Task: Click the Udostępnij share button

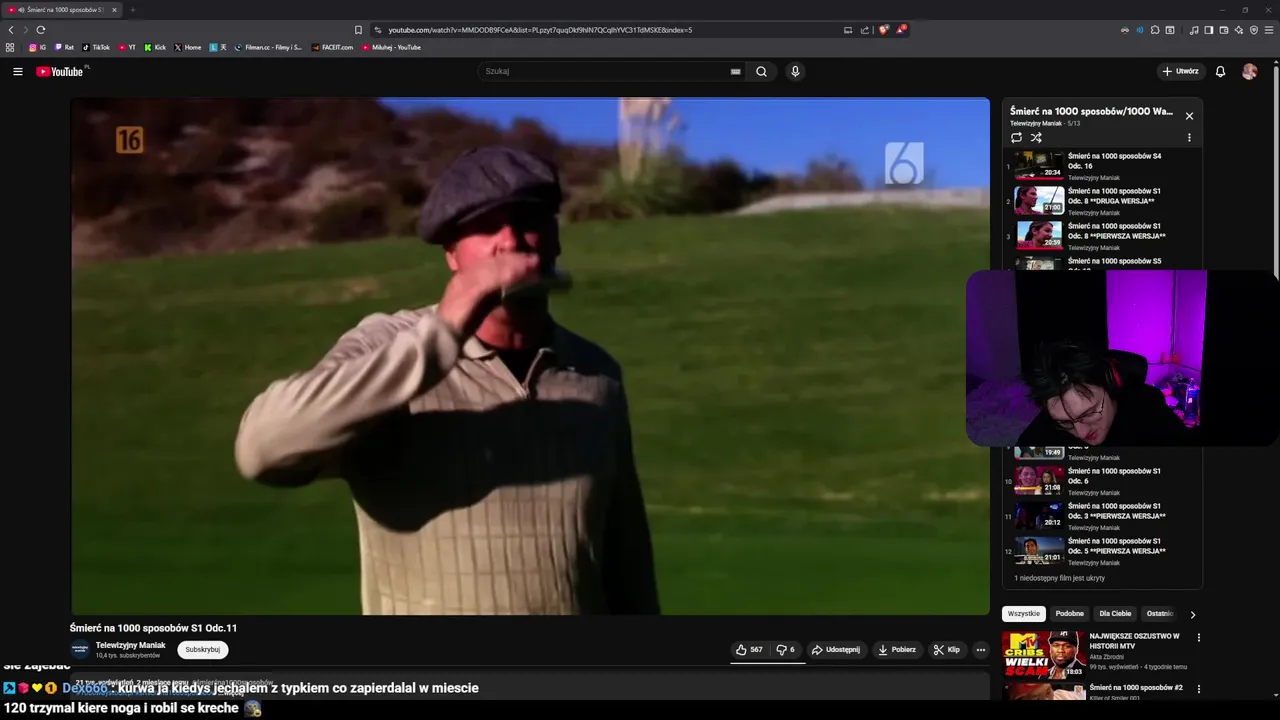Action: click(x=835, y=649)
